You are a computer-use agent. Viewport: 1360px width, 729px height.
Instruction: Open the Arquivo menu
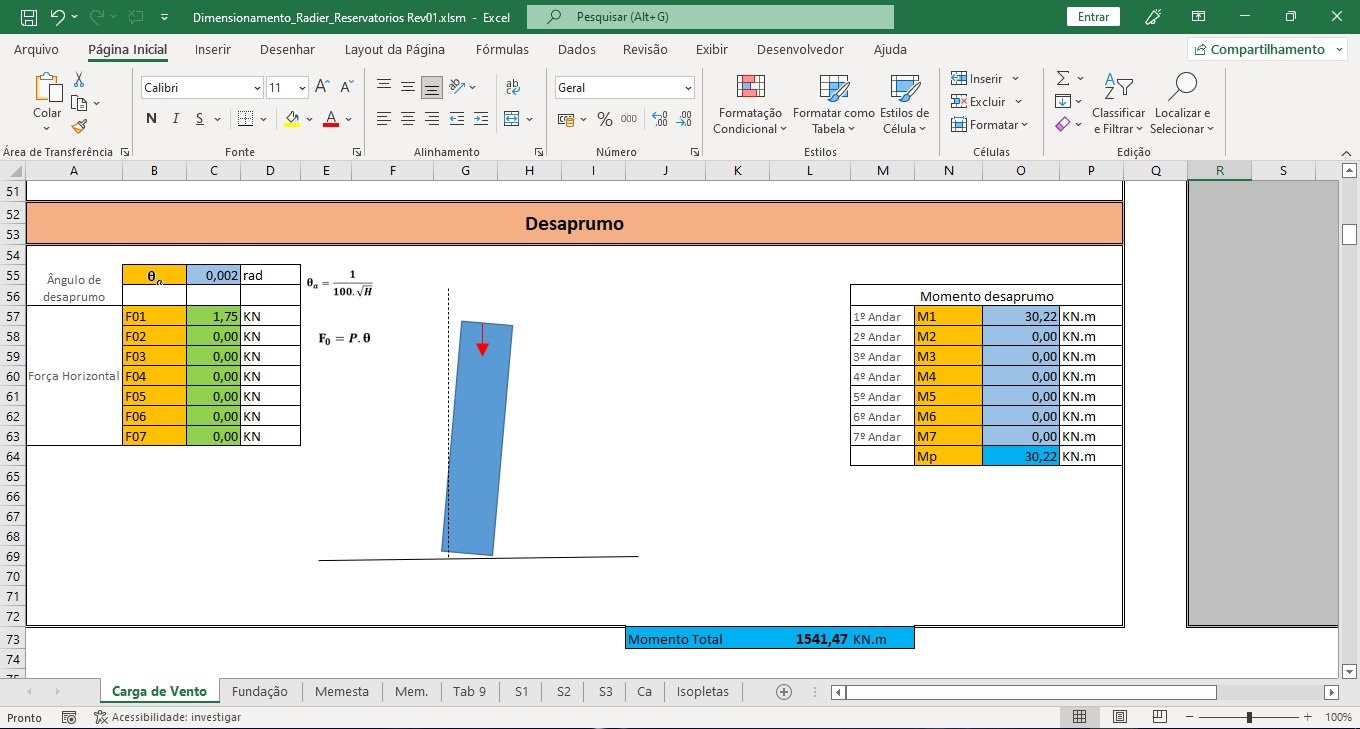pos(36,49)
